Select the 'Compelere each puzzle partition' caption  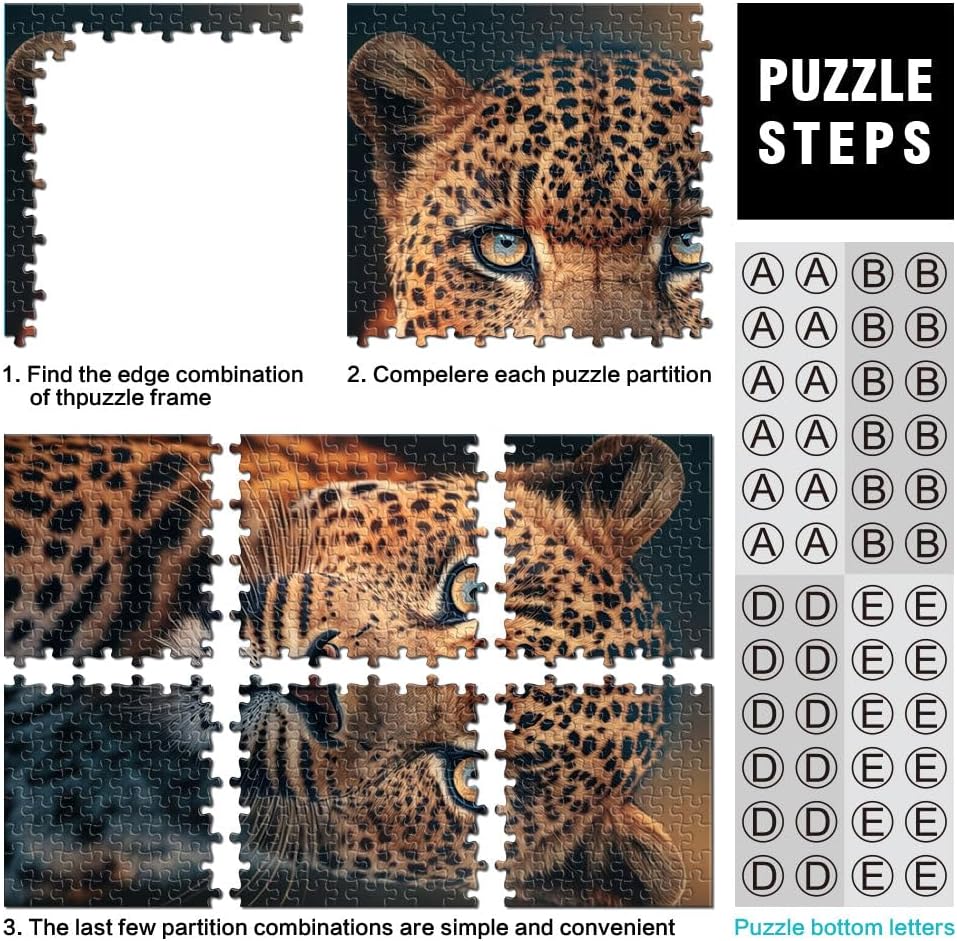pyautogui.click(x=529, y=375)
